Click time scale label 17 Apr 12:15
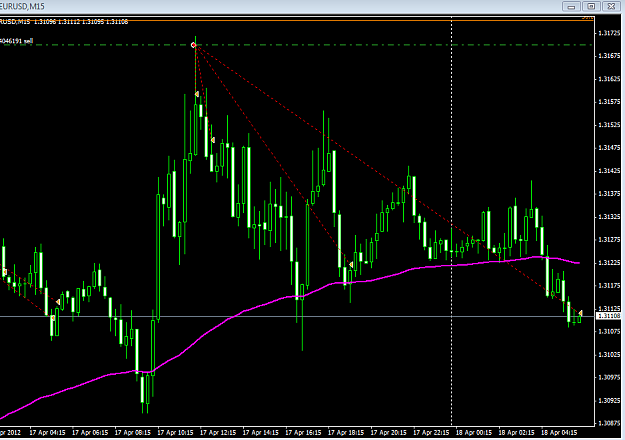The image size is (625, 440). [218, 432]
